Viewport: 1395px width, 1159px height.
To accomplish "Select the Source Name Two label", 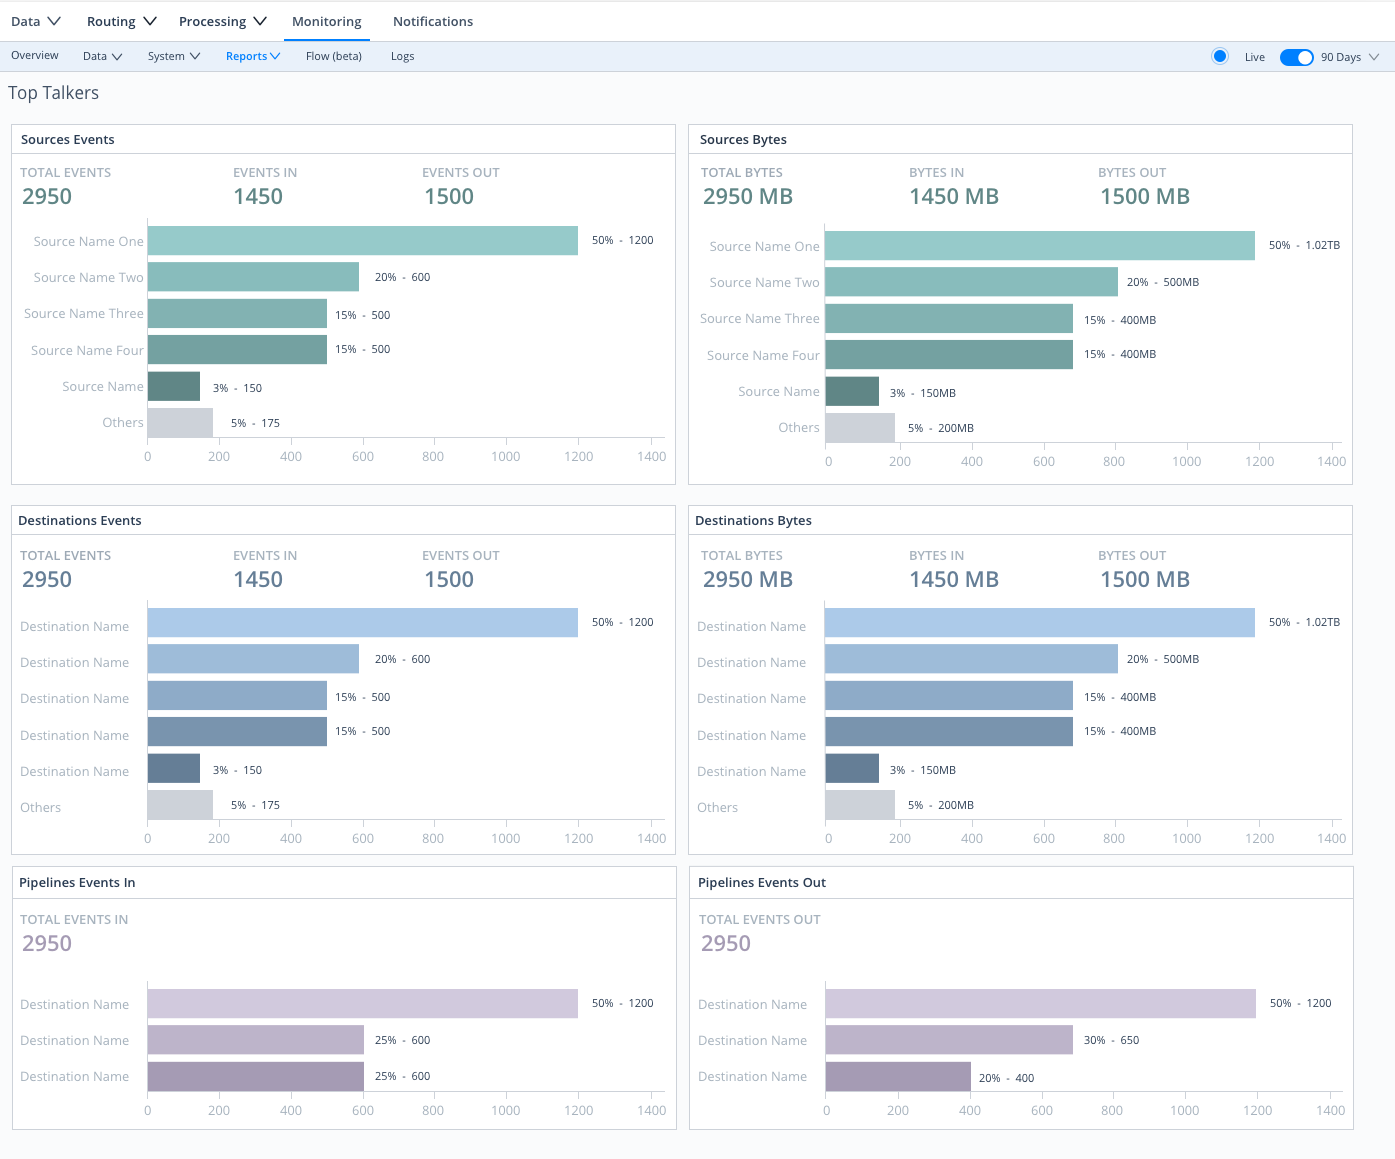I will pyautogui.click(x=87, y=277).
